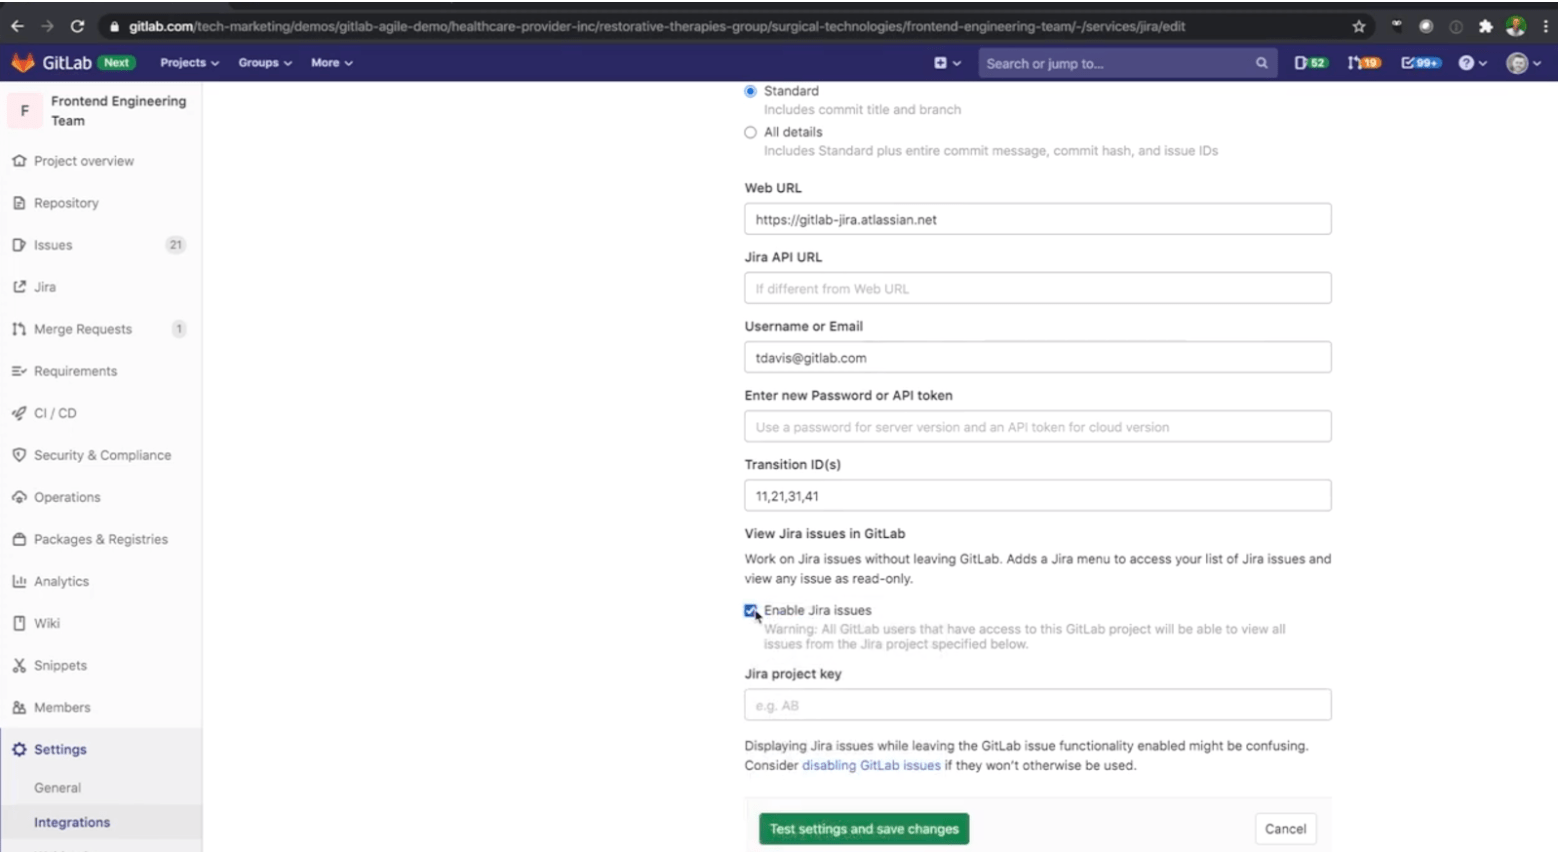This screenshot has width=1558, height=852.
Task: Enable the Jira issues checkbox
Action: pyautogui.click(x=750, y=611)
